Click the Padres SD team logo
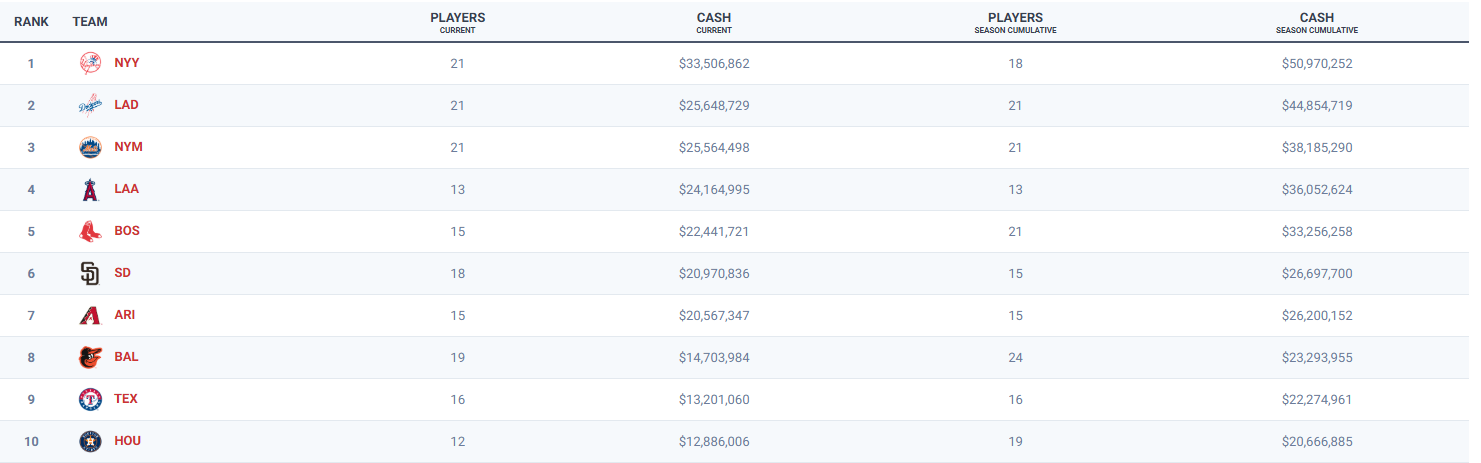Image resolution: width=1481 pixels, height=463 pixels. click(90, 273)
